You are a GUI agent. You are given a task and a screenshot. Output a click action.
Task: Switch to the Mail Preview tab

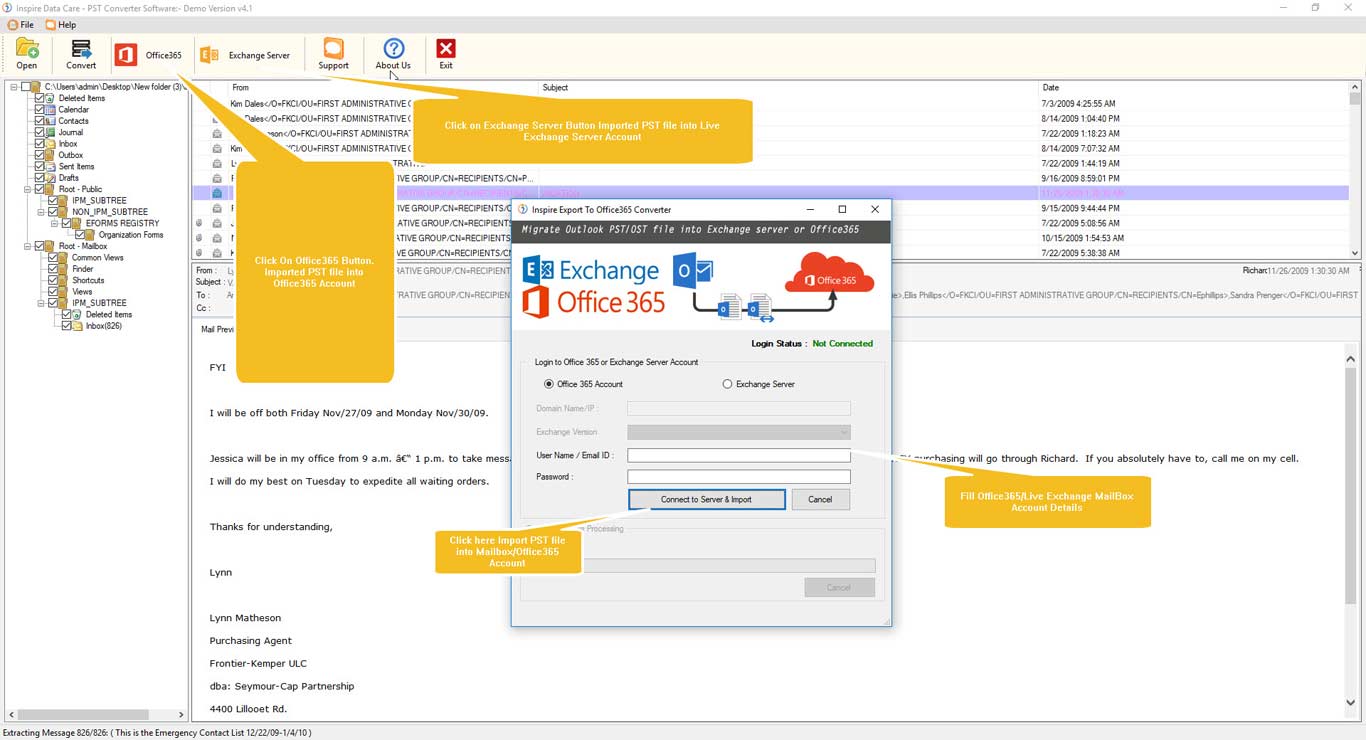coord(217,329)
